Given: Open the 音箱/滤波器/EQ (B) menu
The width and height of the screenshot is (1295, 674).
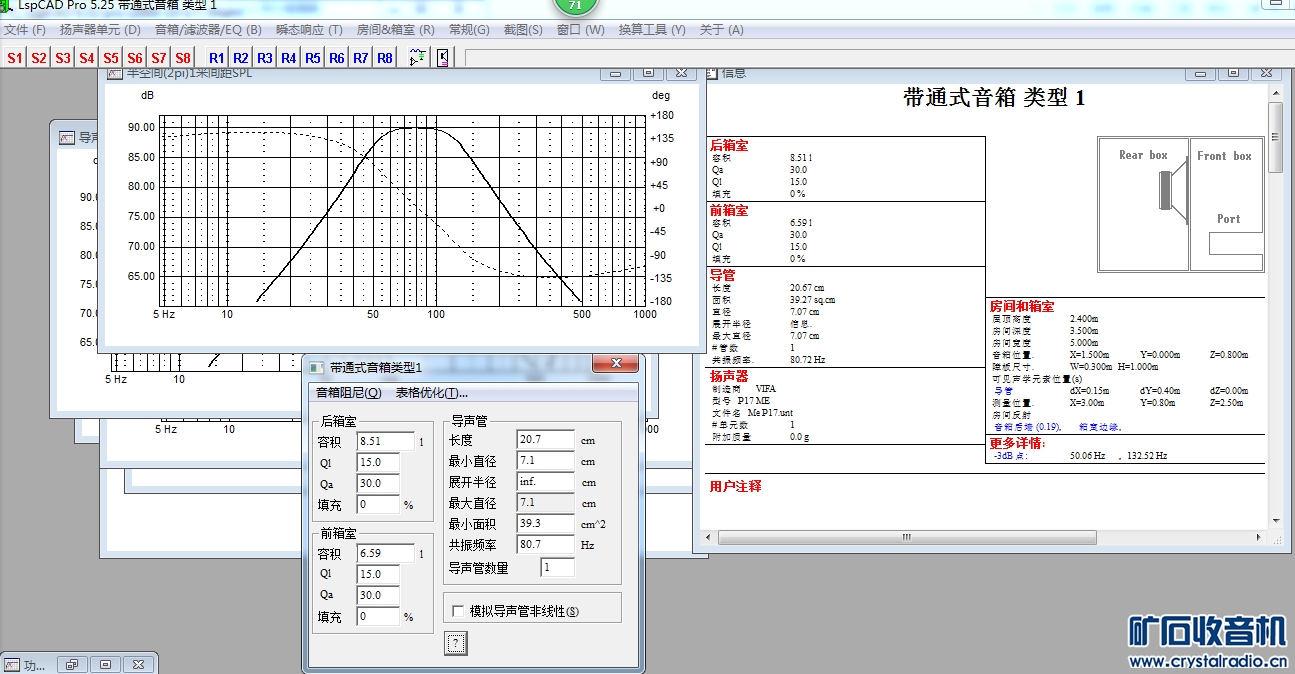Looking at the screenshot, I should [x=208, y=30].
